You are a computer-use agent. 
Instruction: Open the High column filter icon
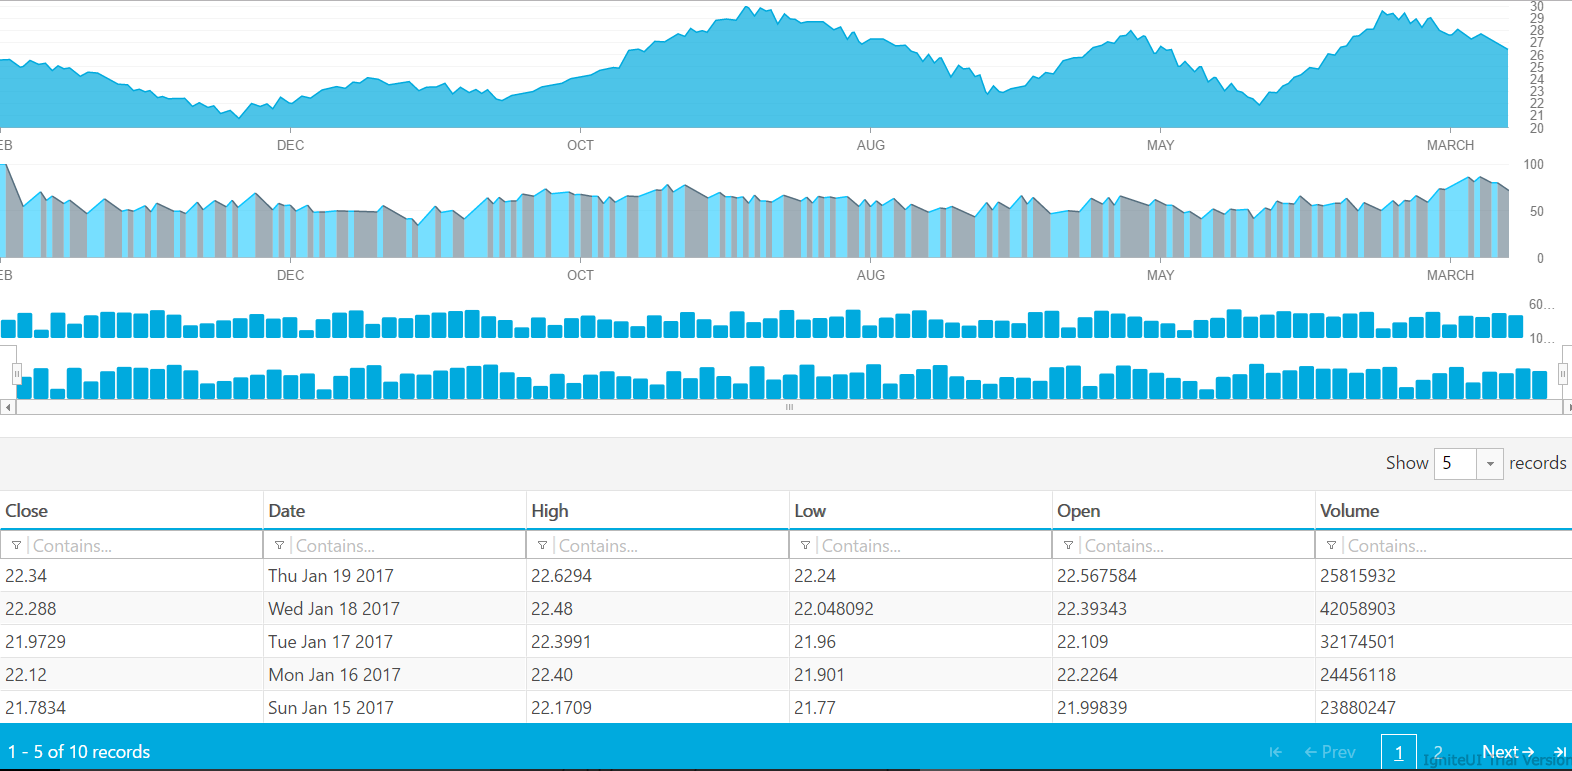coord(542,545)
